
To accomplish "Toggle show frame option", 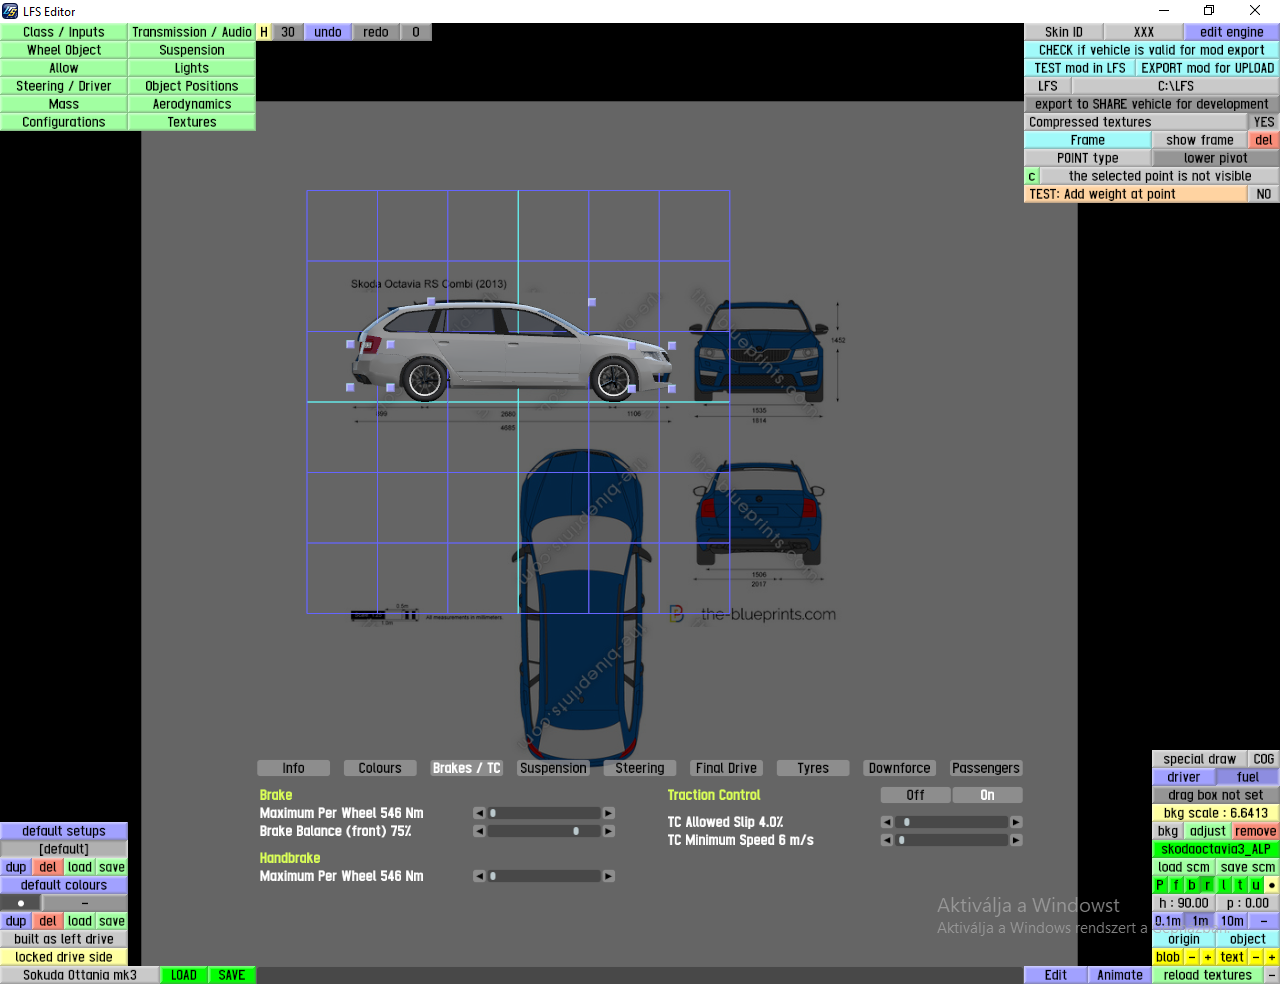I will (1200, 140).
